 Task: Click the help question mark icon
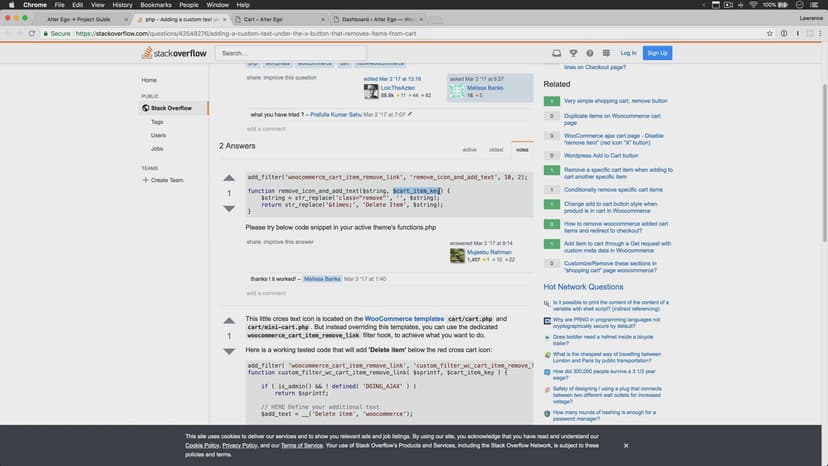(588, 53)
